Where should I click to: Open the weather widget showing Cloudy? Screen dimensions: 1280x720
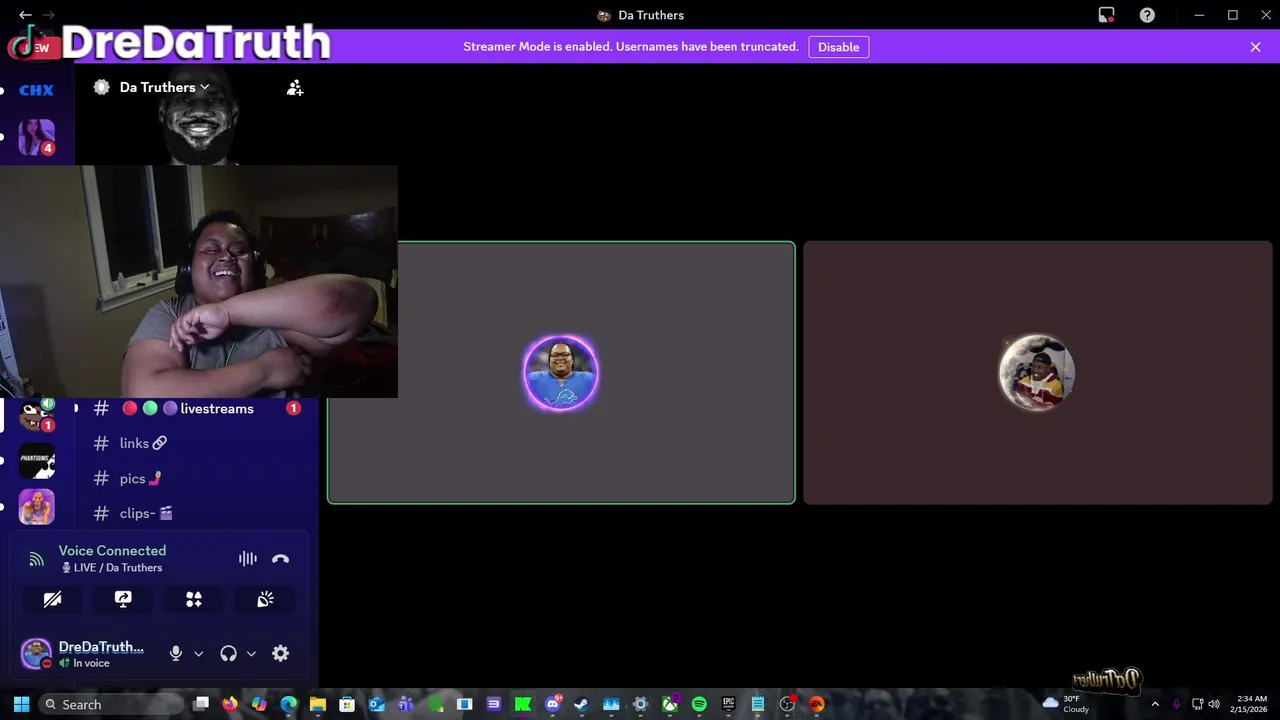tap(1066, 704)
